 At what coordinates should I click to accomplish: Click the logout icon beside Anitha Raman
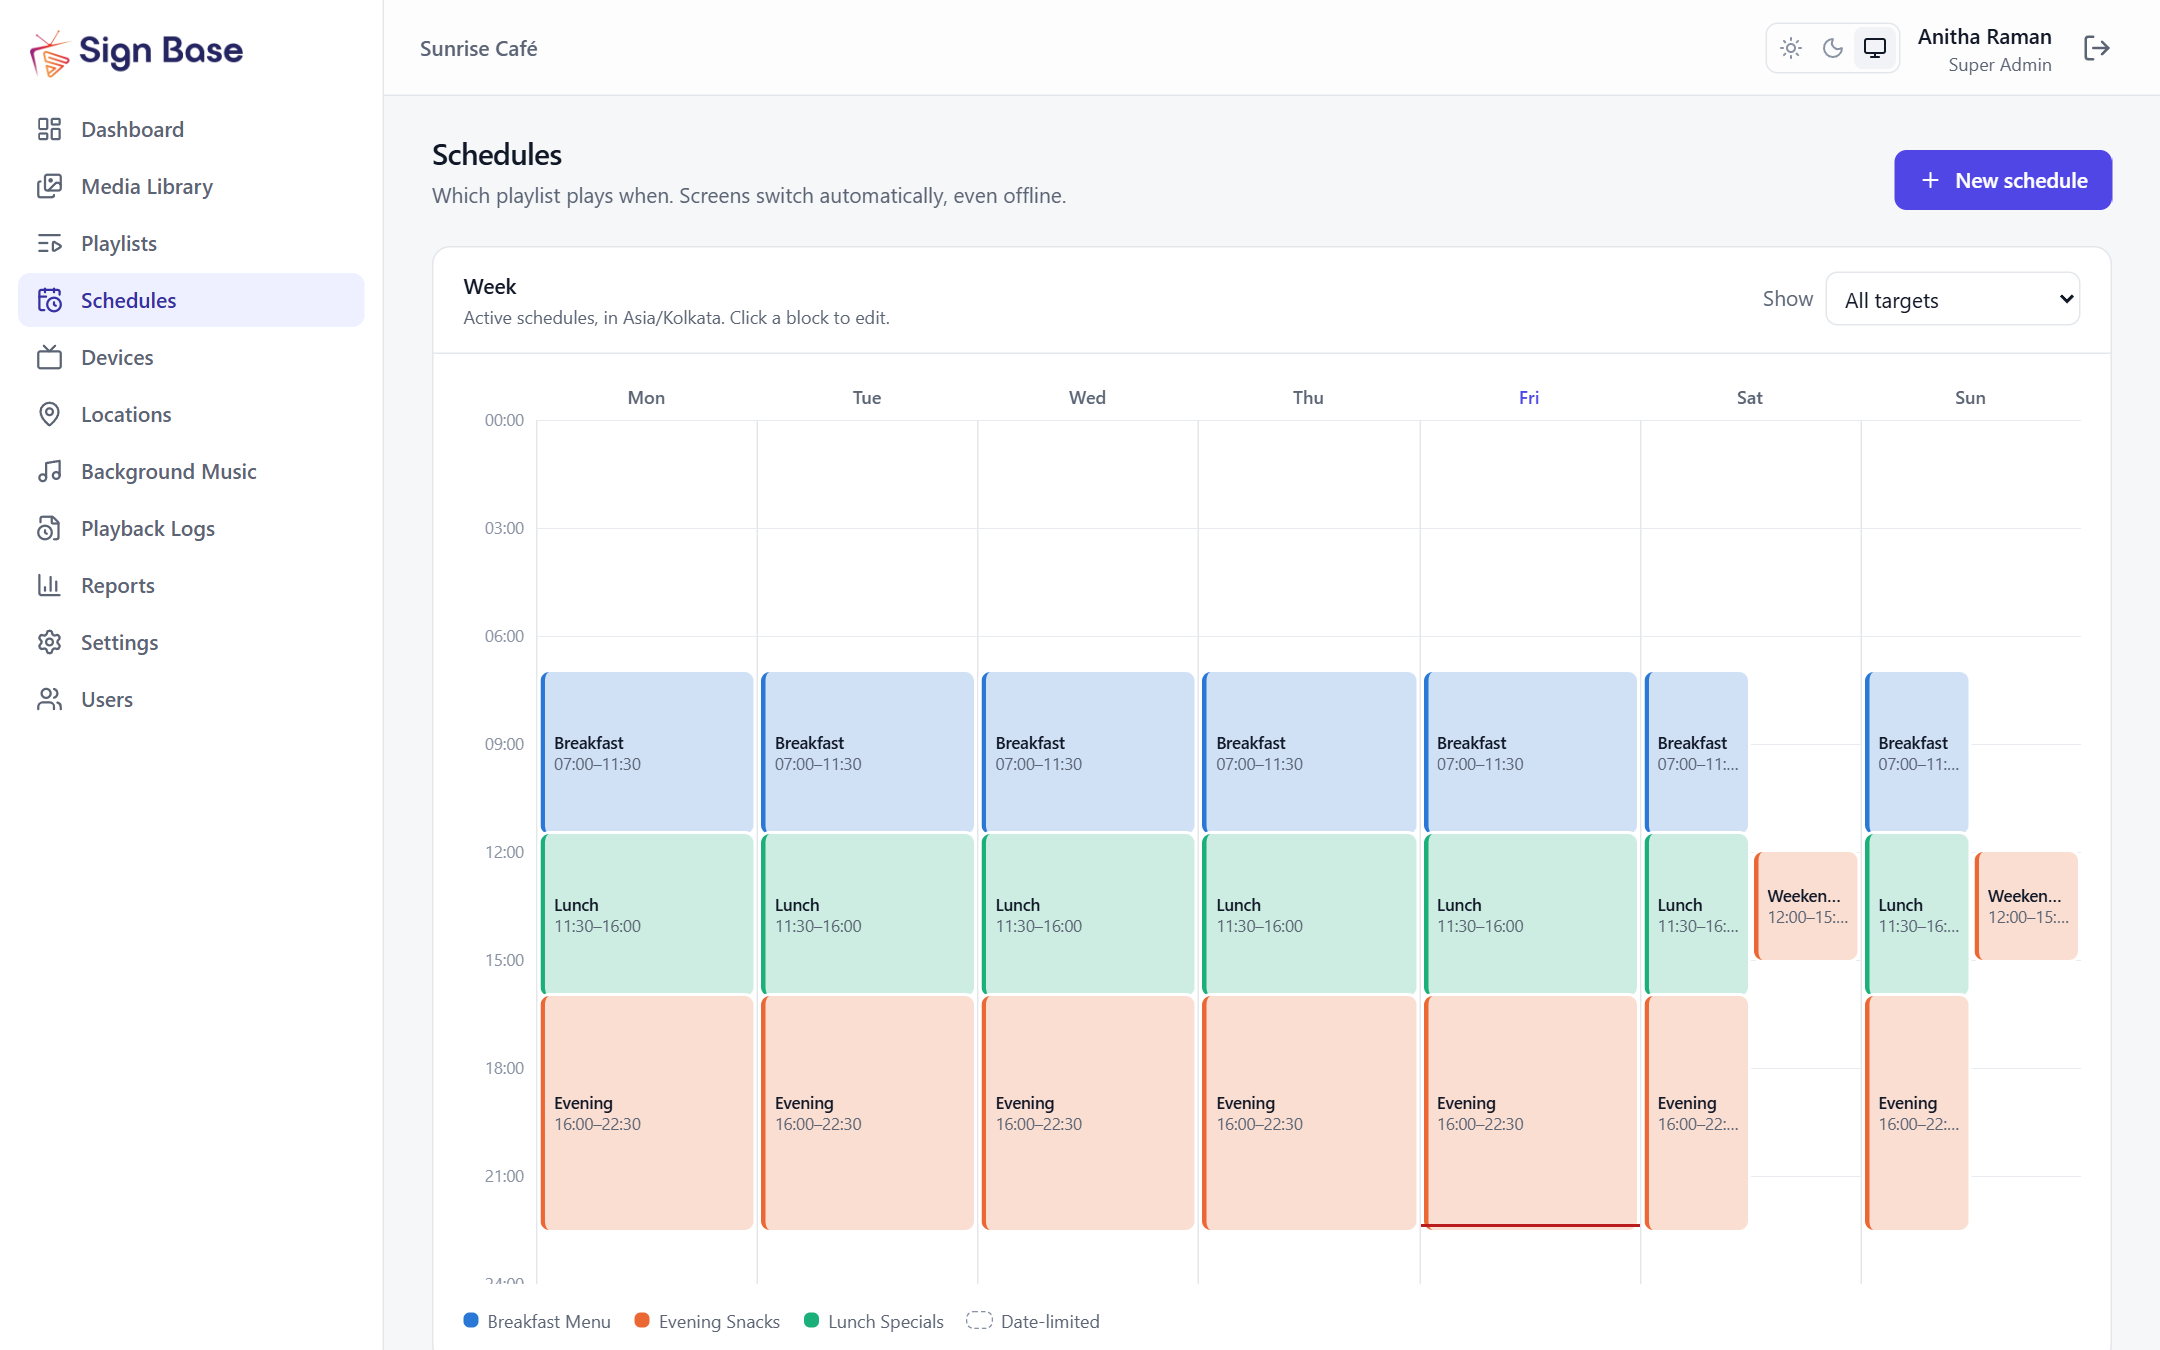[x=2096, y=48]
